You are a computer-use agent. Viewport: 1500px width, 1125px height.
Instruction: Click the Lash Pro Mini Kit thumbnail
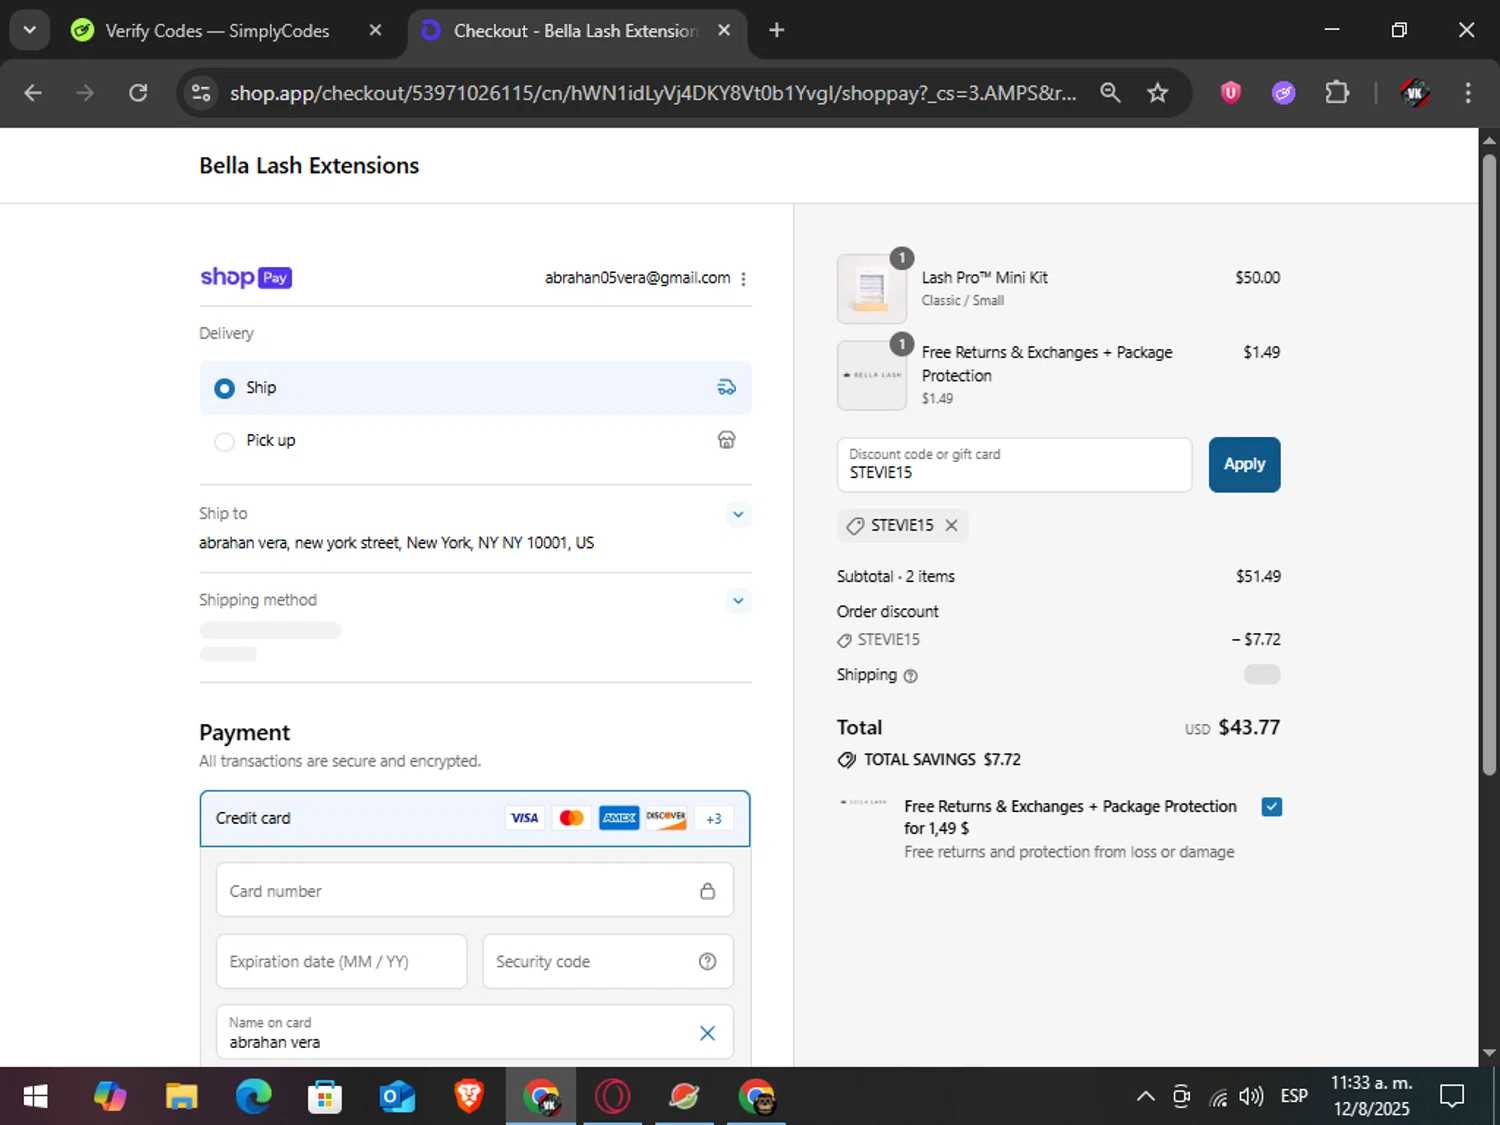point(872,289)
